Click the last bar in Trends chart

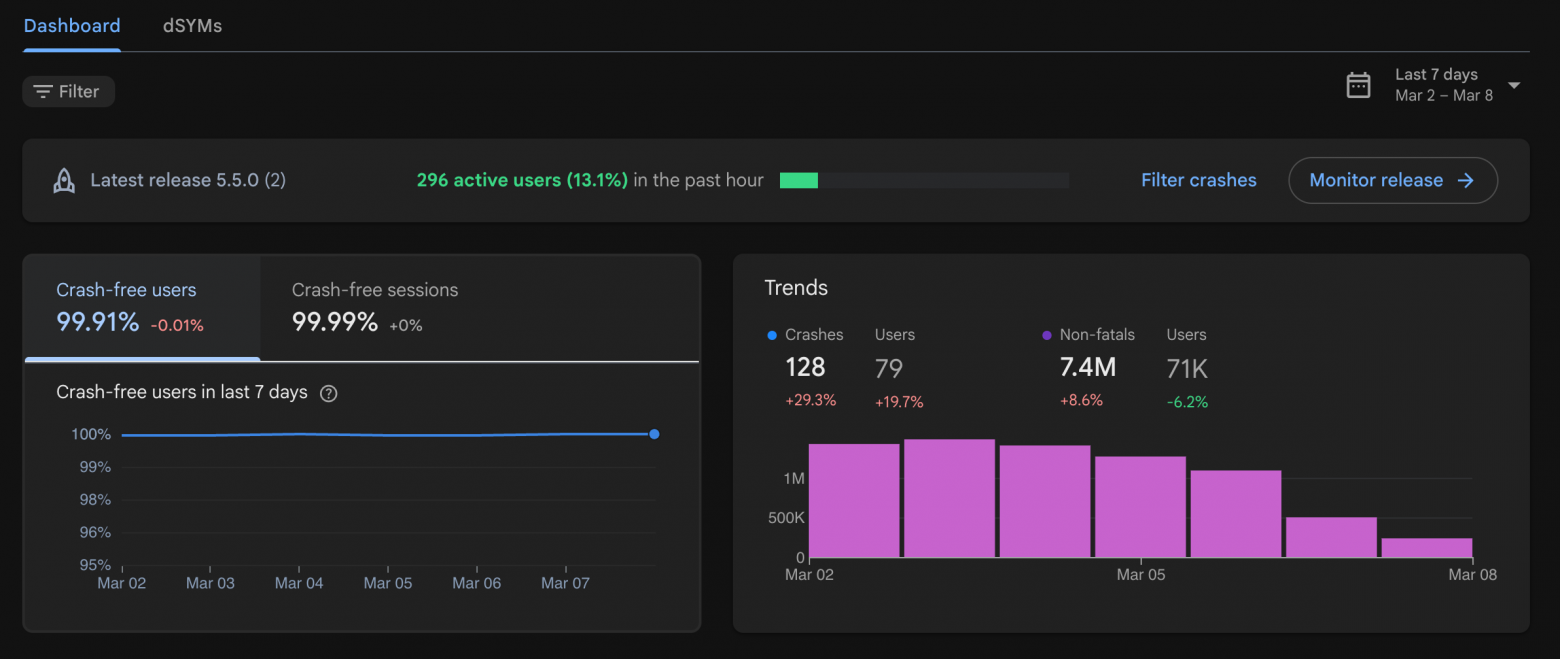pos(1427,548)
